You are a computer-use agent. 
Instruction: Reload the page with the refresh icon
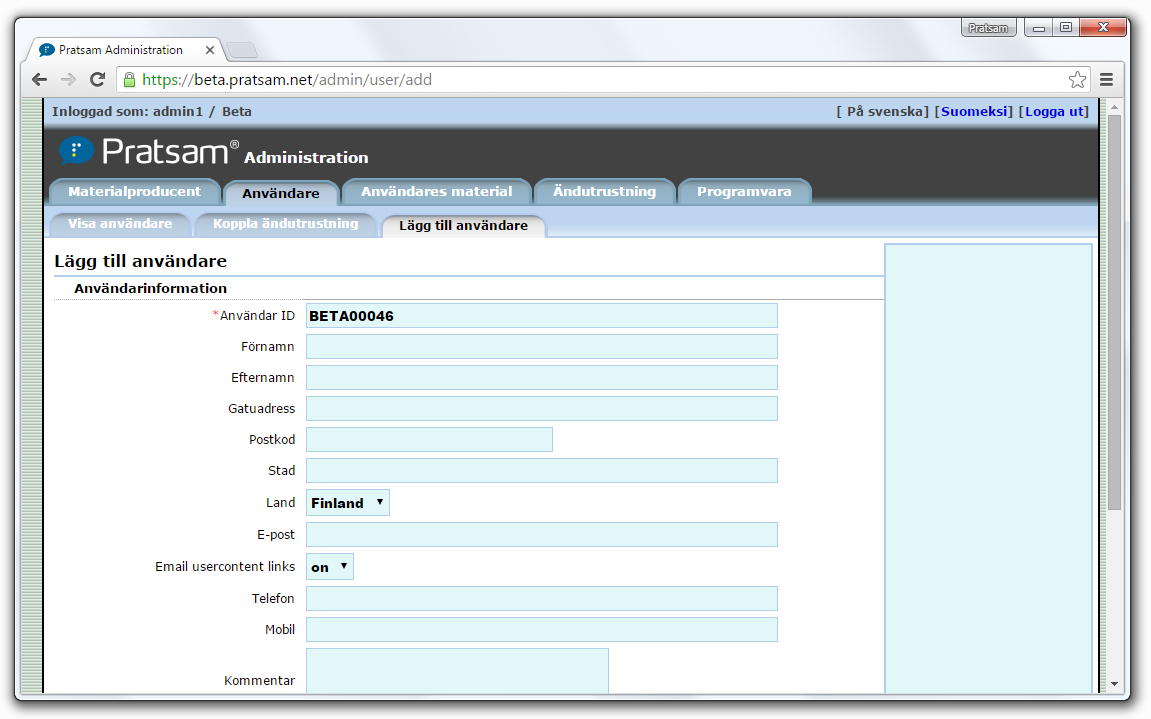coord(97,79)
